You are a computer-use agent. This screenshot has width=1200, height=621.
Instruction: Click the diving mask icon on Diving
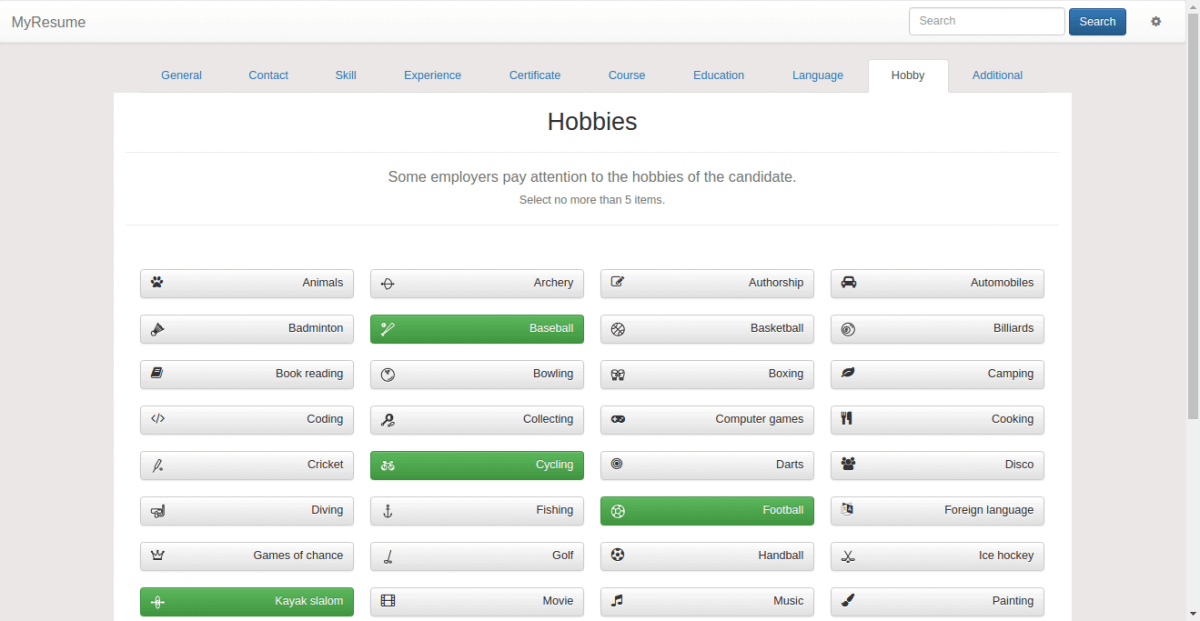tap(158, 512)
